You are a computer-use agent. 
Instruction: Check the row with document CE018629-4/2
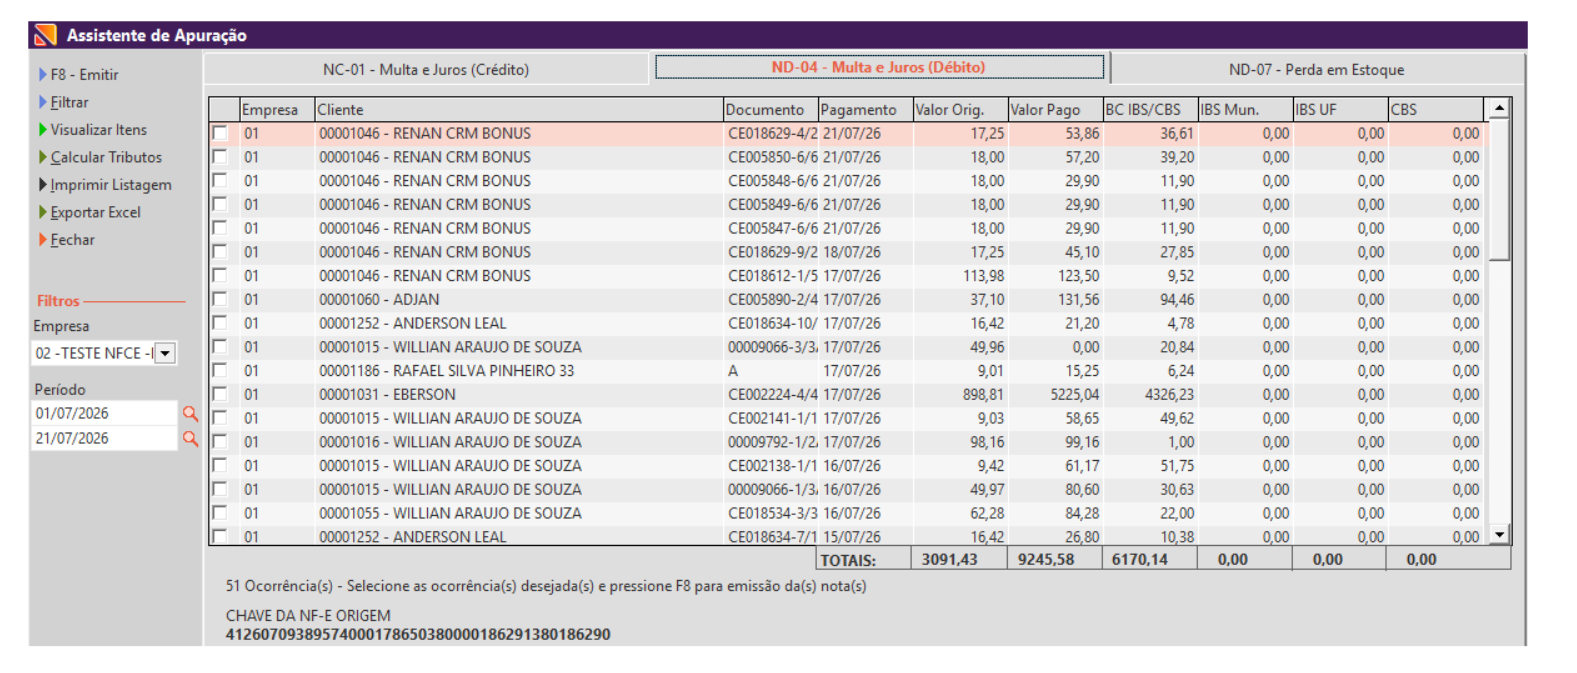coord(220,133)
